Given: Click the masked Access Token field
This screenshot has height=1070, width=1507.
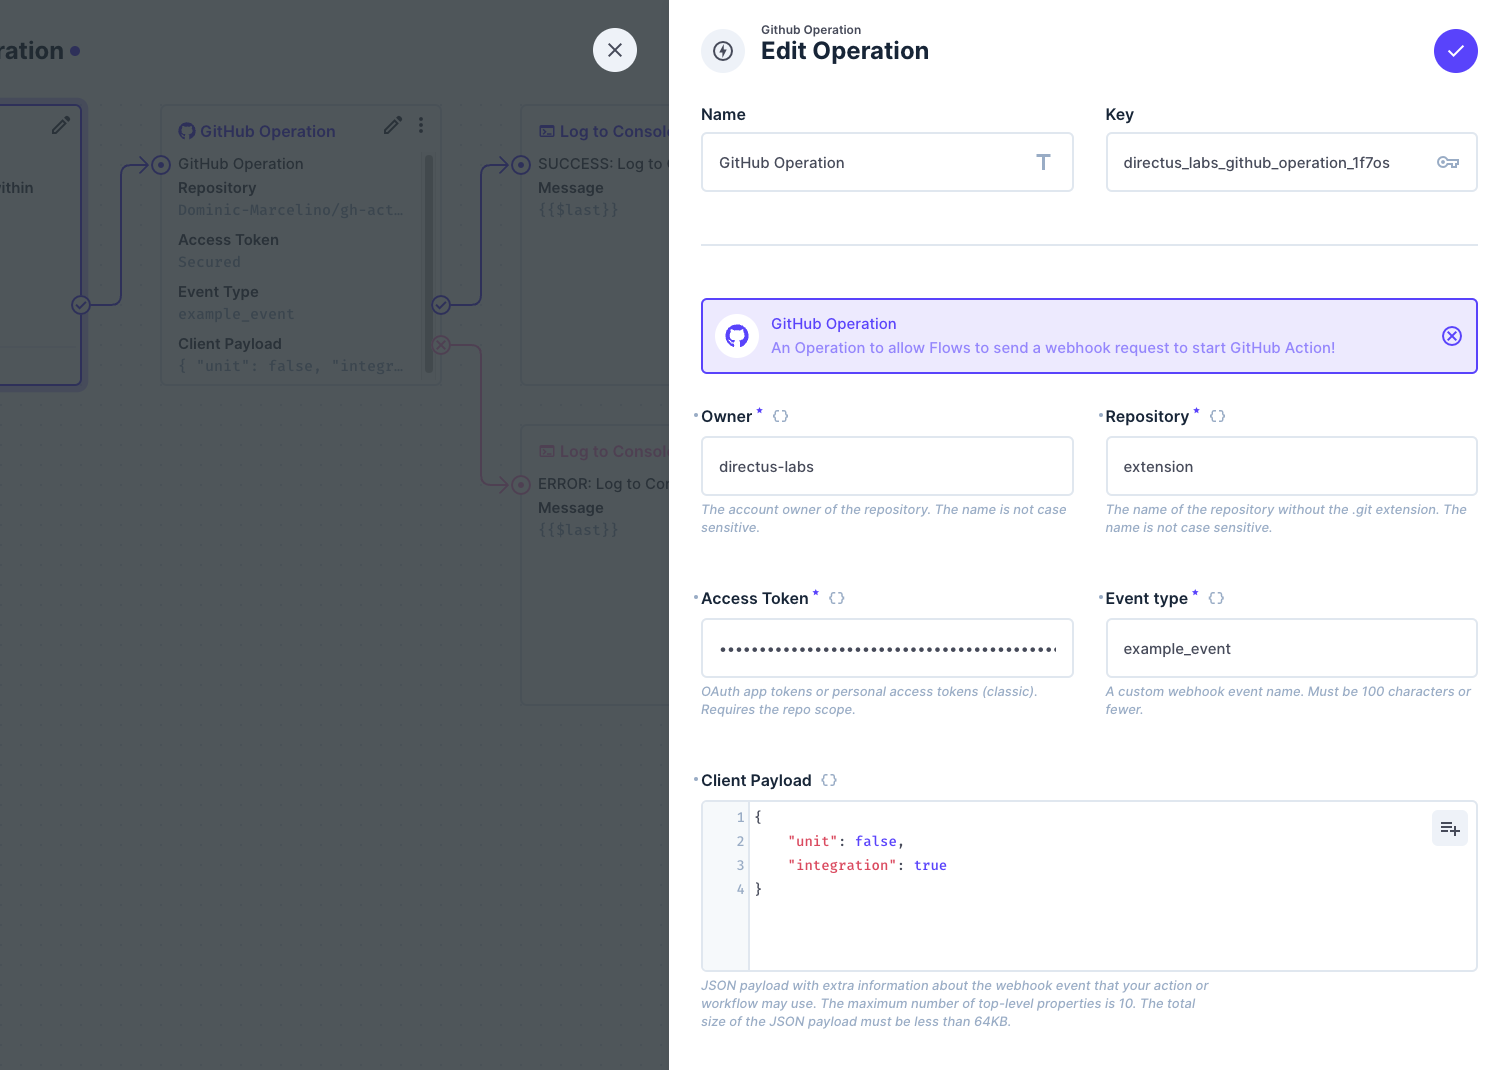Looking at the screenshot, I should [x=887, y=648].
